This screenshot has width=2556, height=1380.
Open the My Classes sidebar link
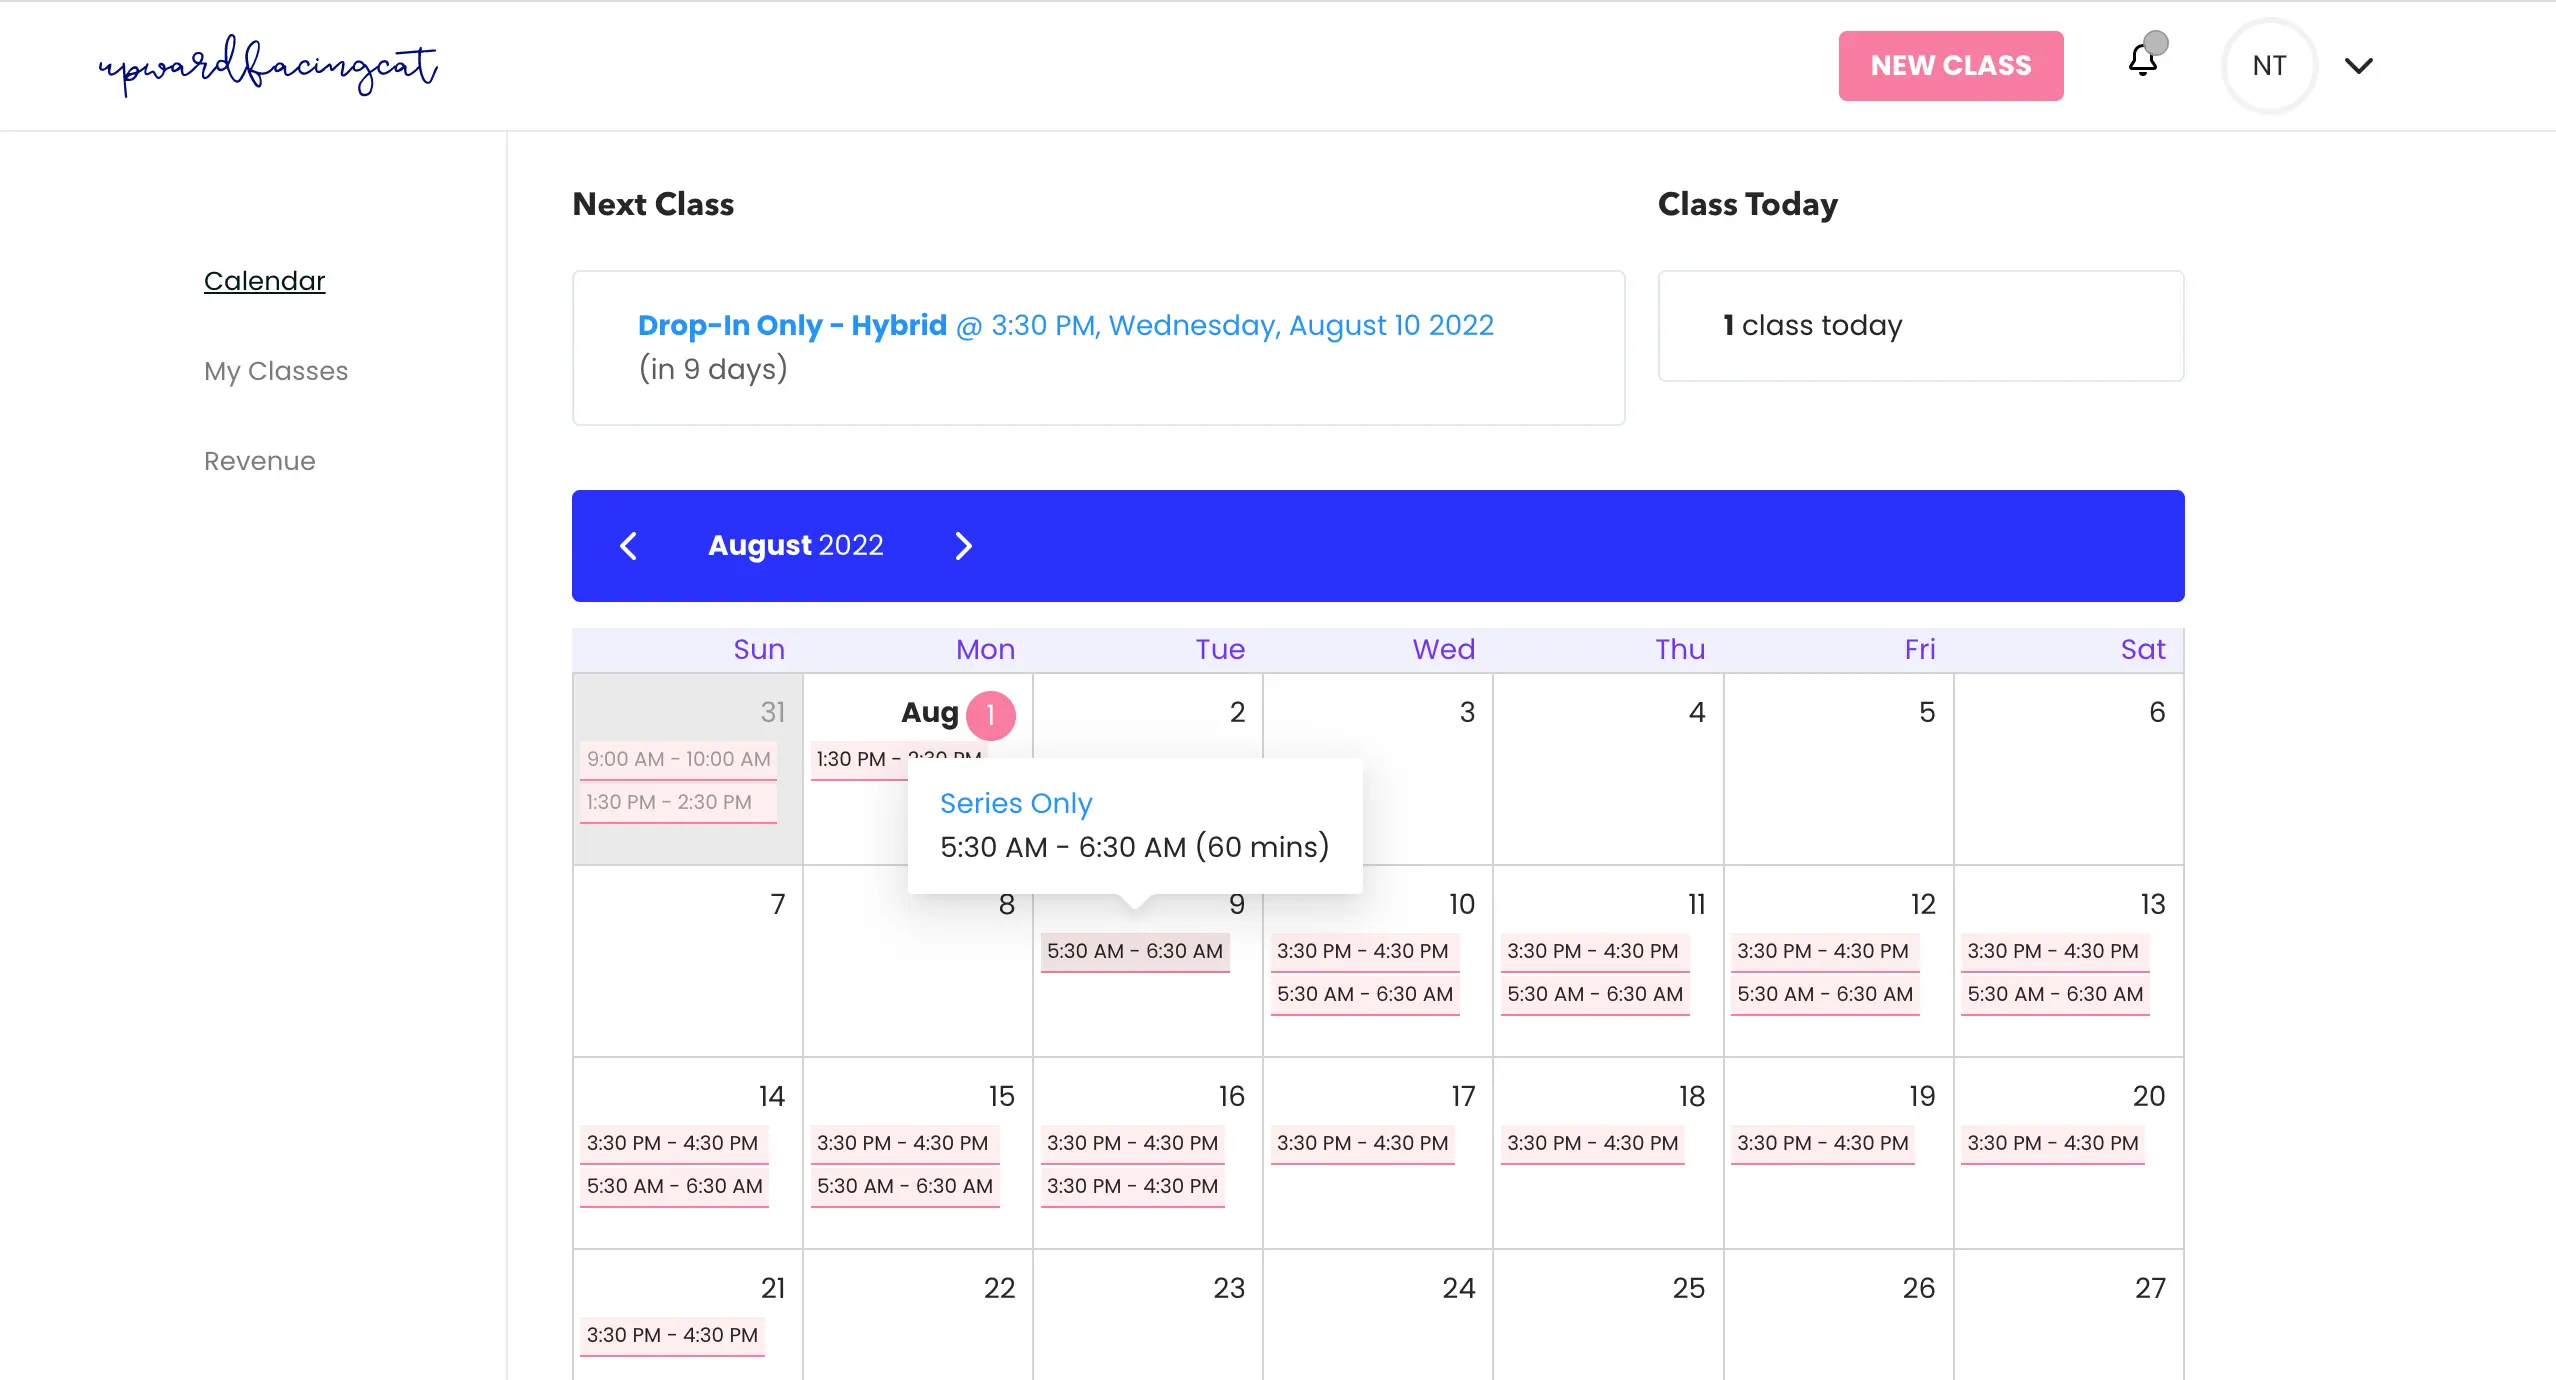[275, 370]
